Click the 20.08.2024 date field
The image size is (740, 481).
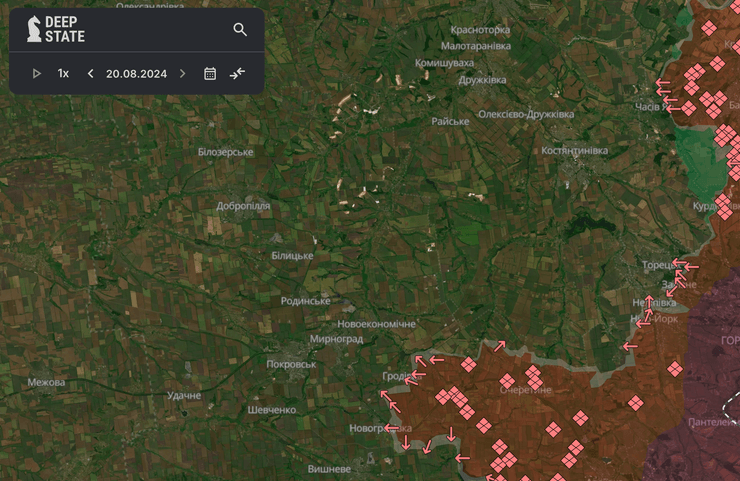pyautogui.click(x=136, y=74)
